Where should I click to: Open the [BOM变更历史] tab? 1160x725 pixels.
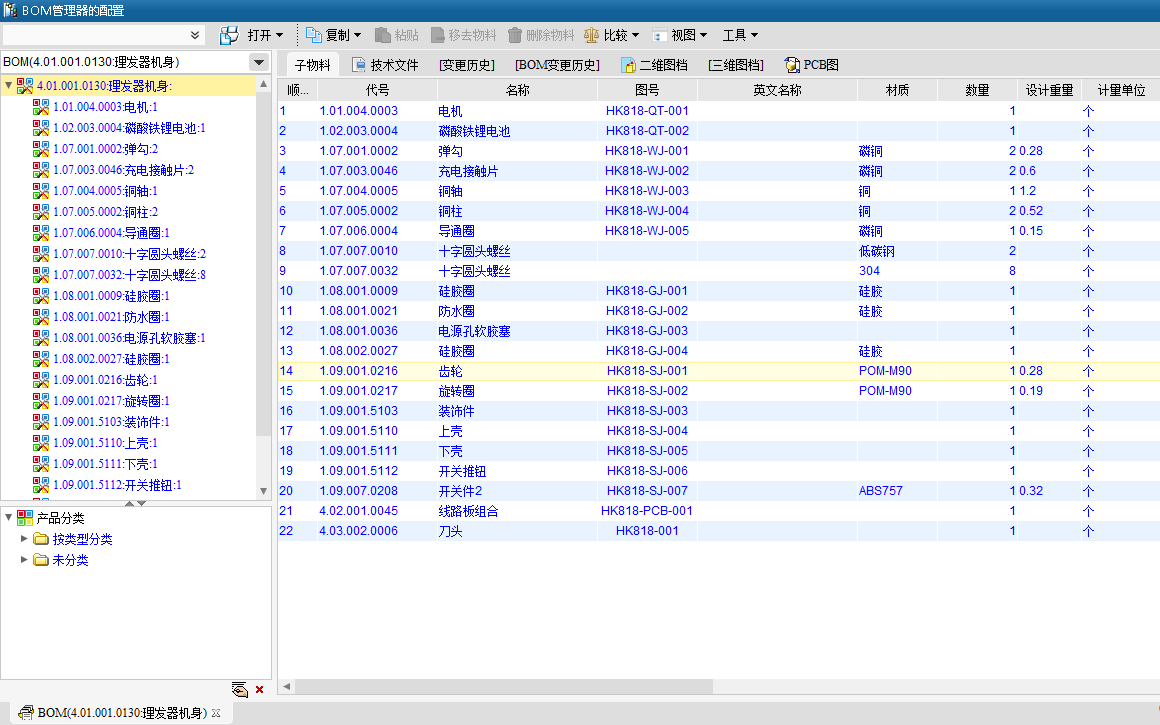point(557,65)
